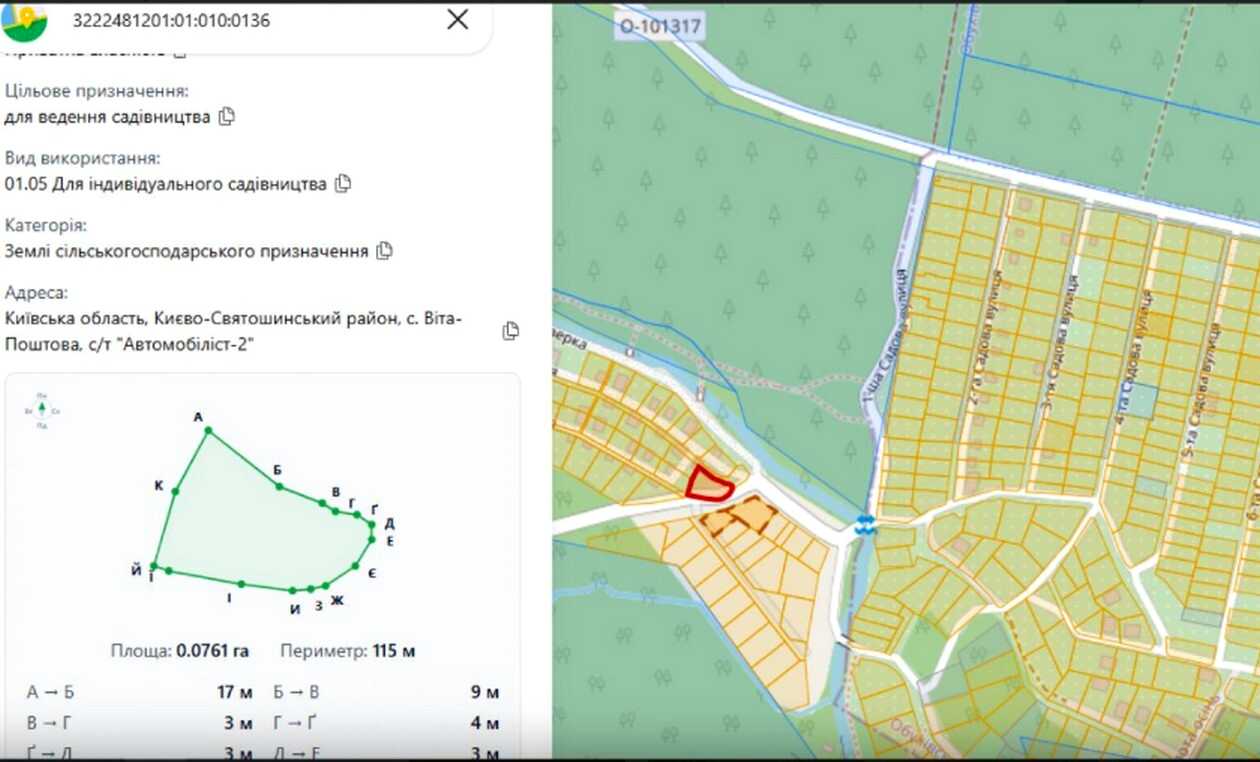Close the parcel info panel
The image size is (1260, 762).
click(x=457, y=20)
